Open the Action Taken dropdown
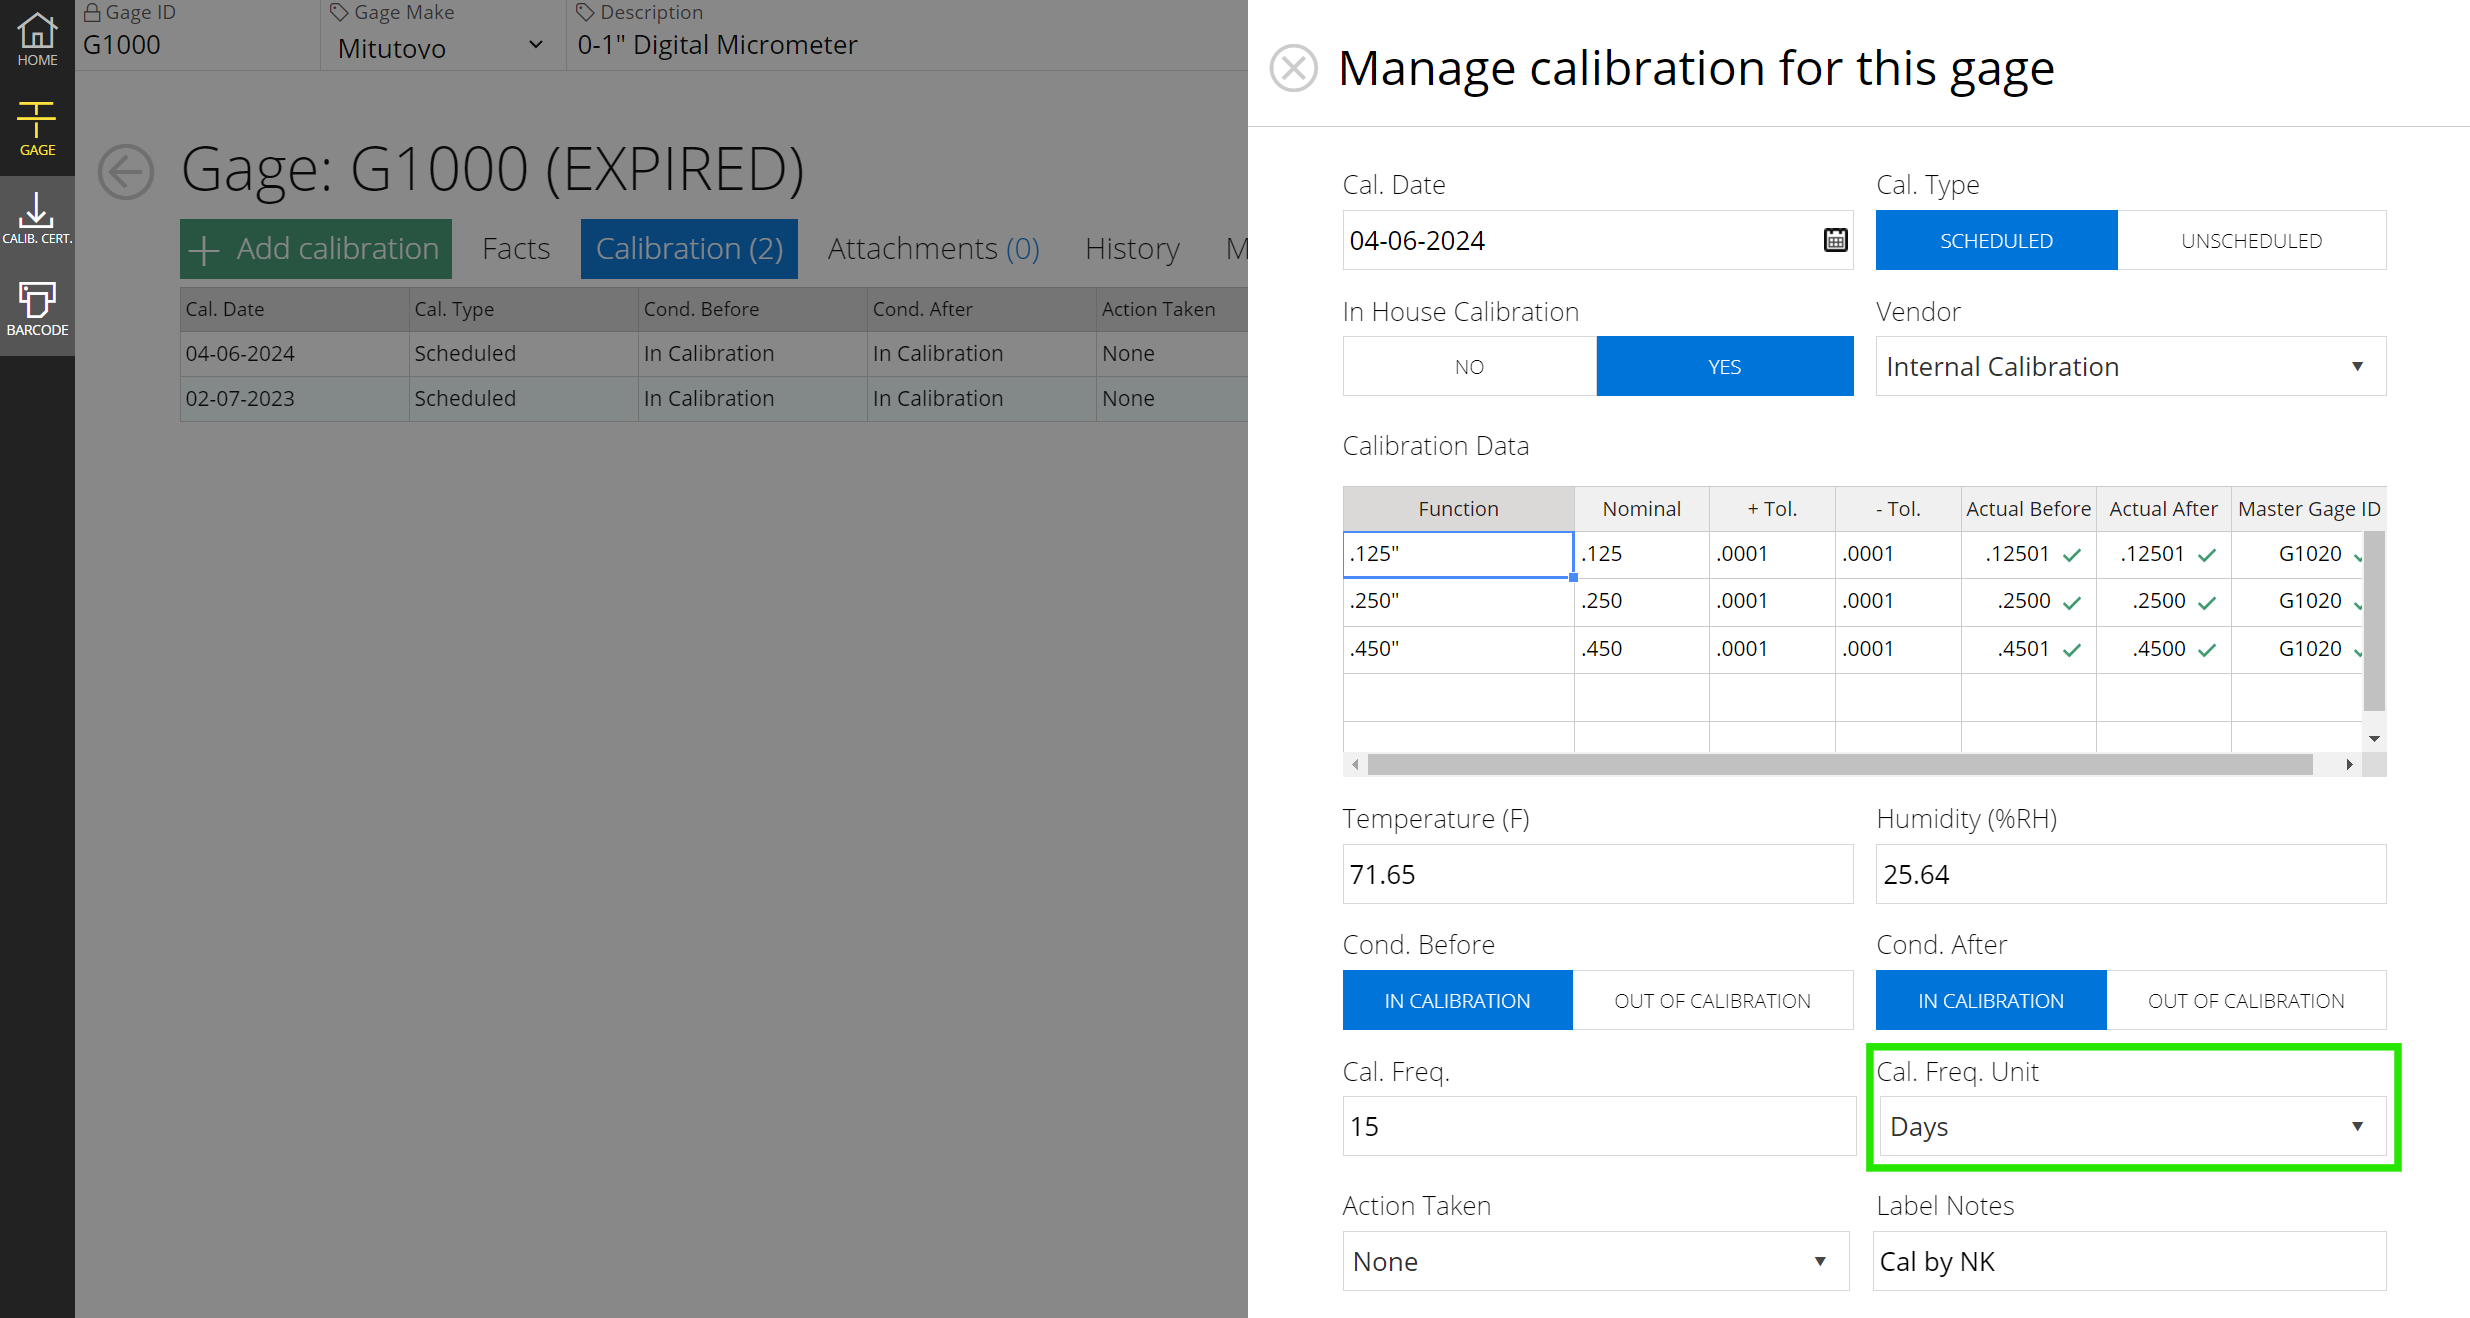 pos(1596,1261)
